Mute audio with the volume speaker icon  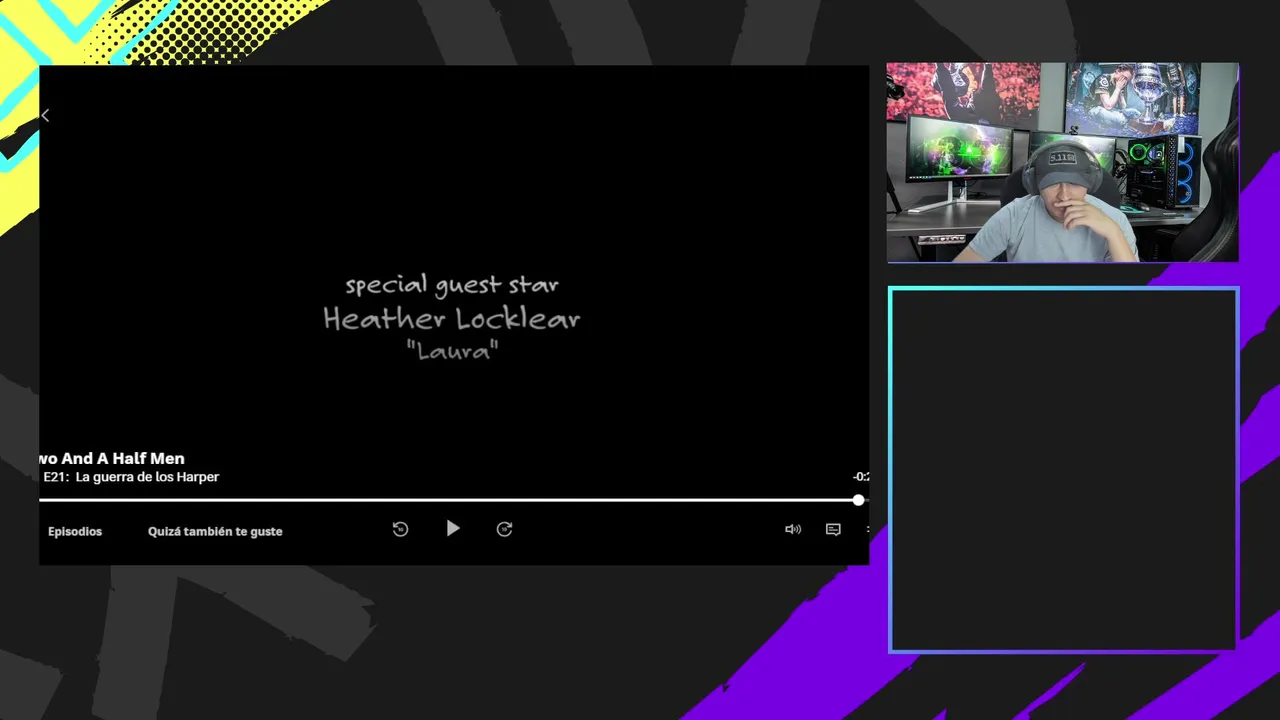coord(793,529)
